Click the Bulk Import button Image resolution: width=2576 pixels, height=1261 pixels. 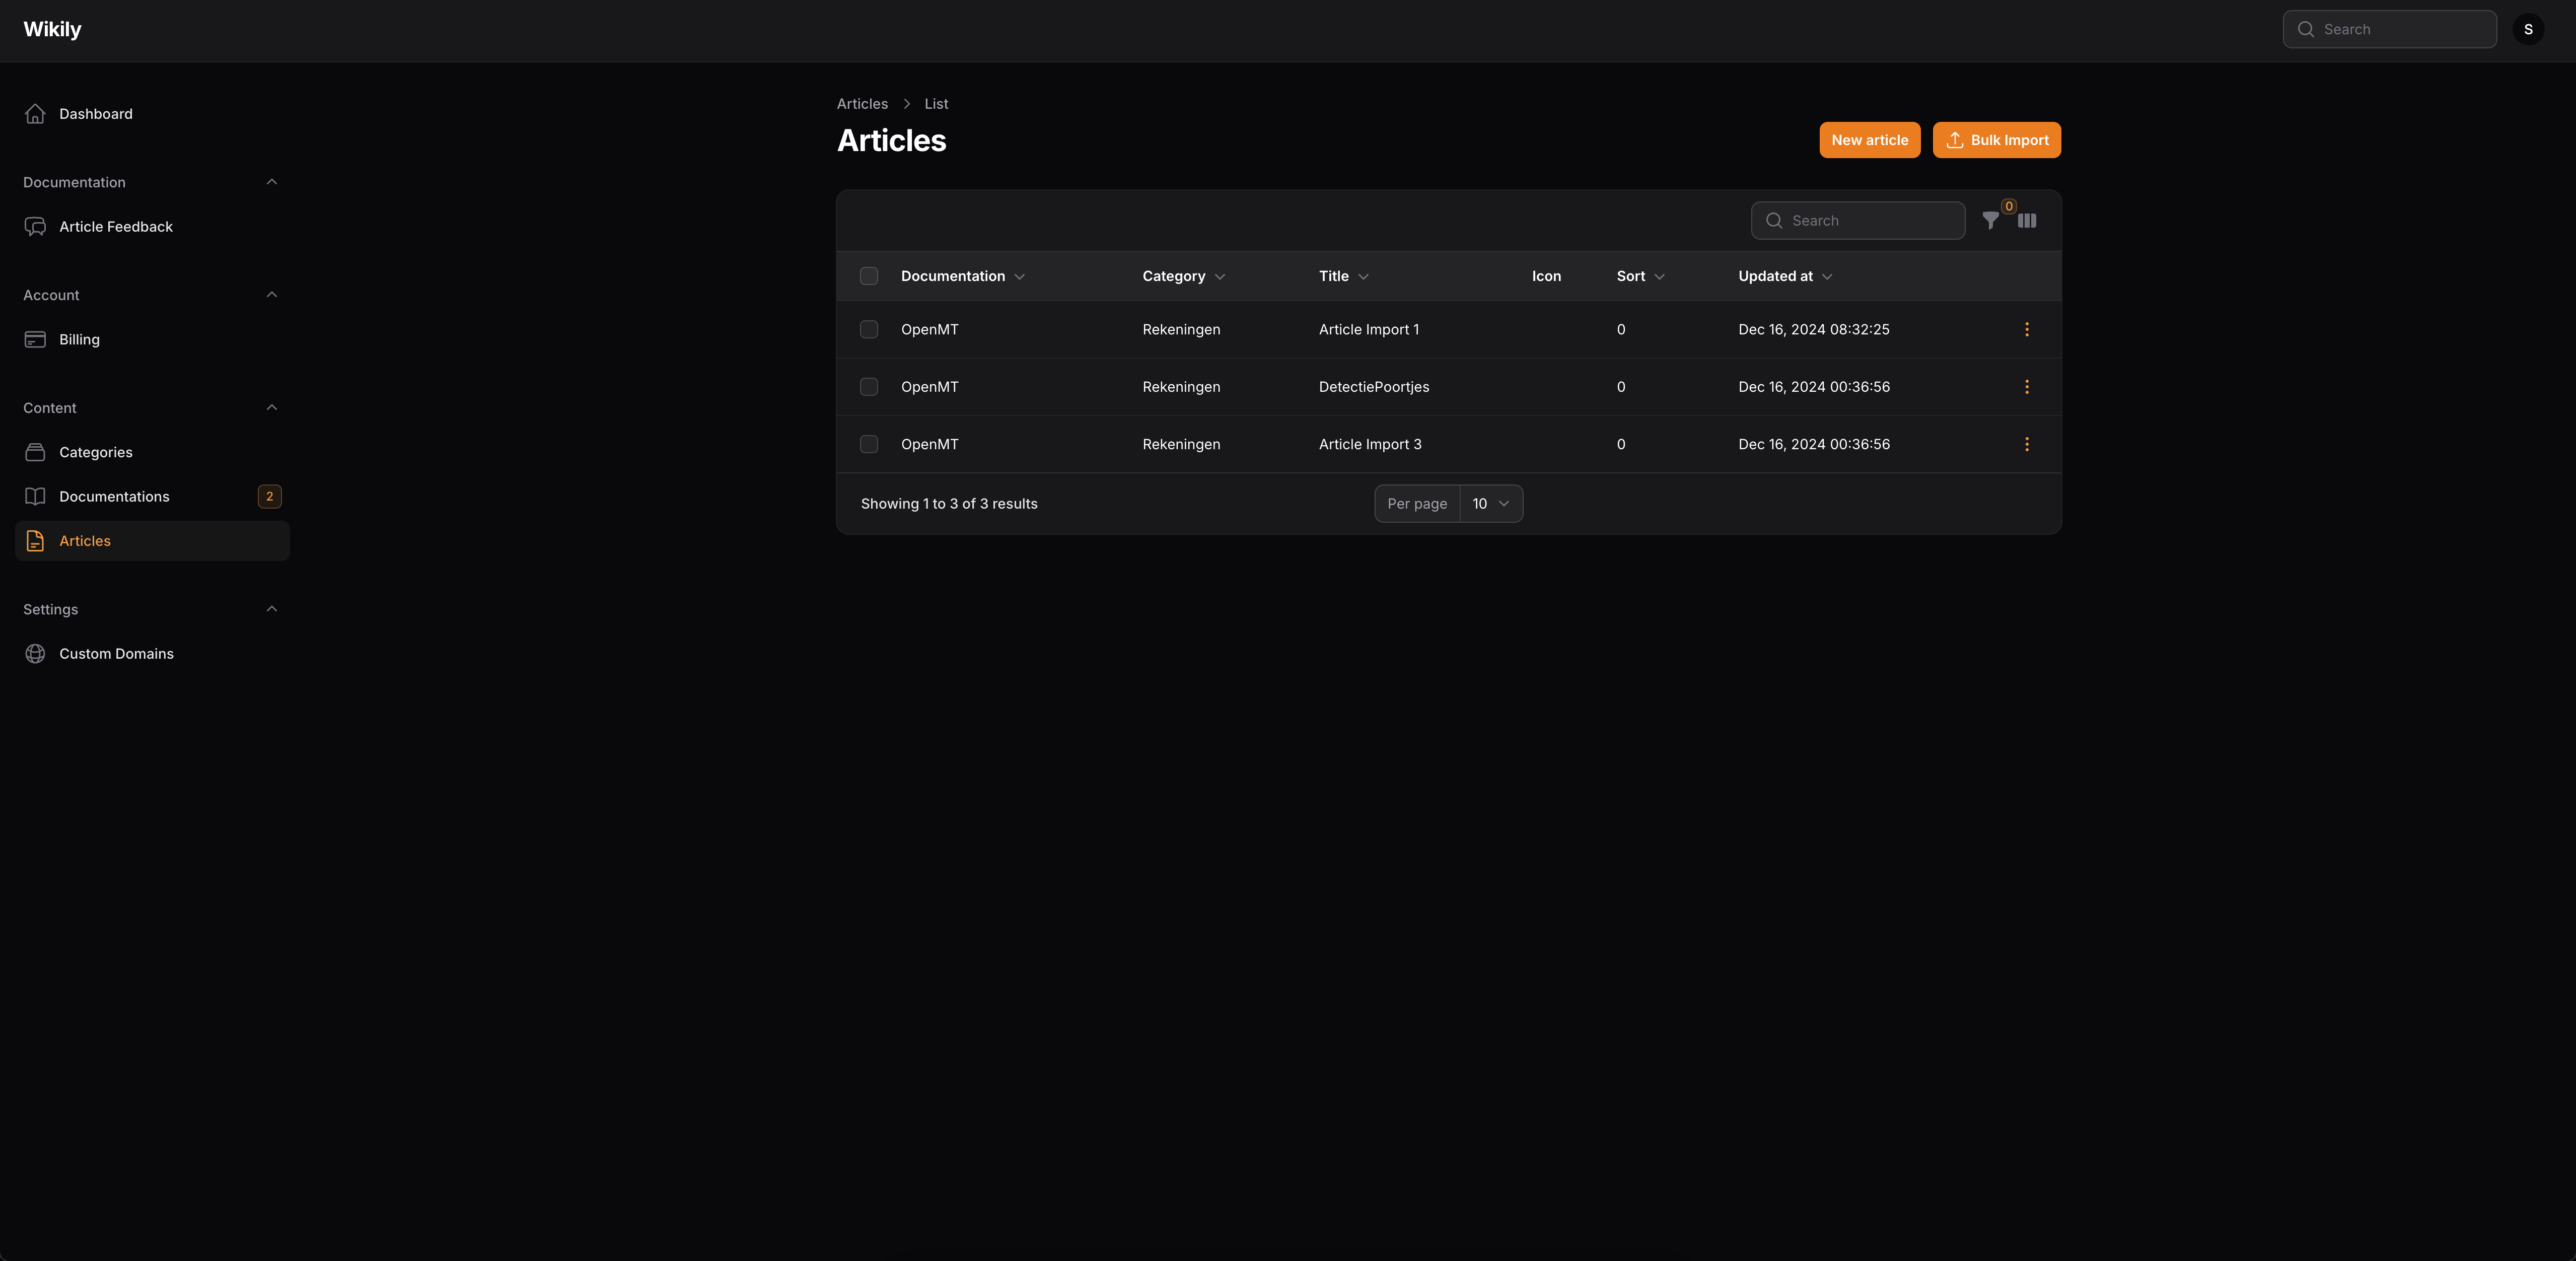click(x=1996, y=140)
